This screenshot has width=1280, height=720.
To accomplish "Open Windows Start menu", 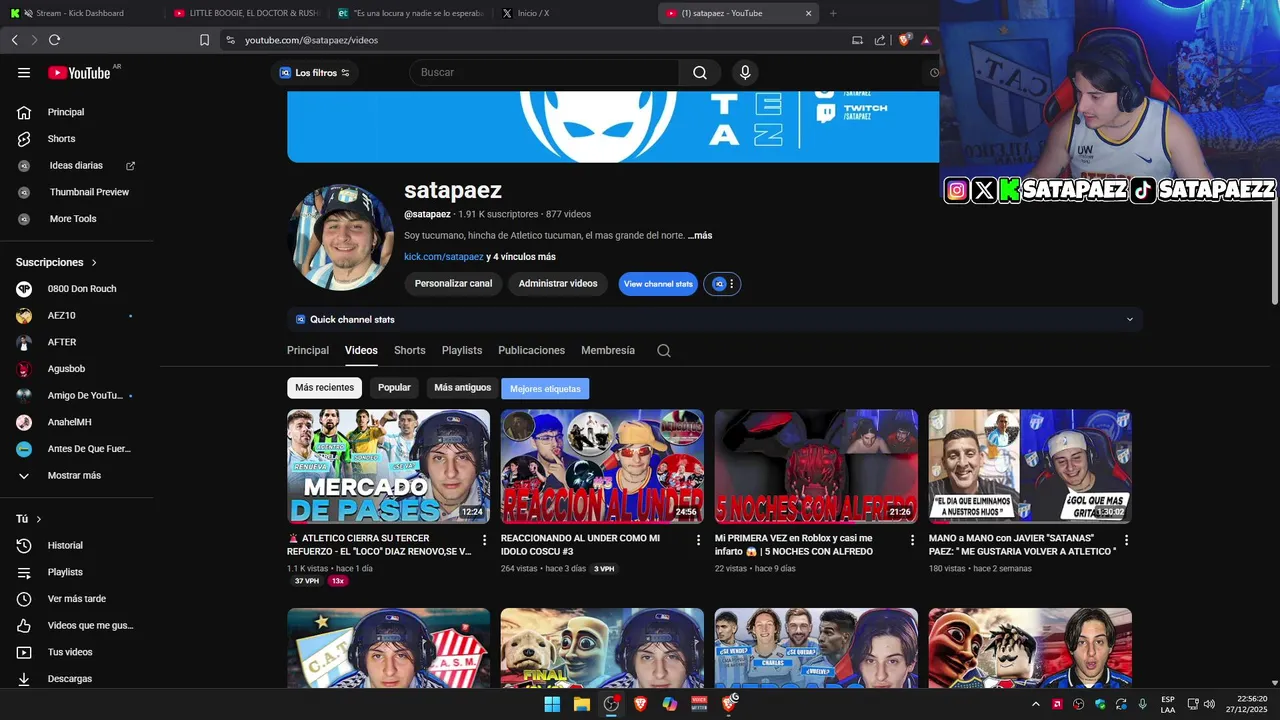I will coord(552,704).
